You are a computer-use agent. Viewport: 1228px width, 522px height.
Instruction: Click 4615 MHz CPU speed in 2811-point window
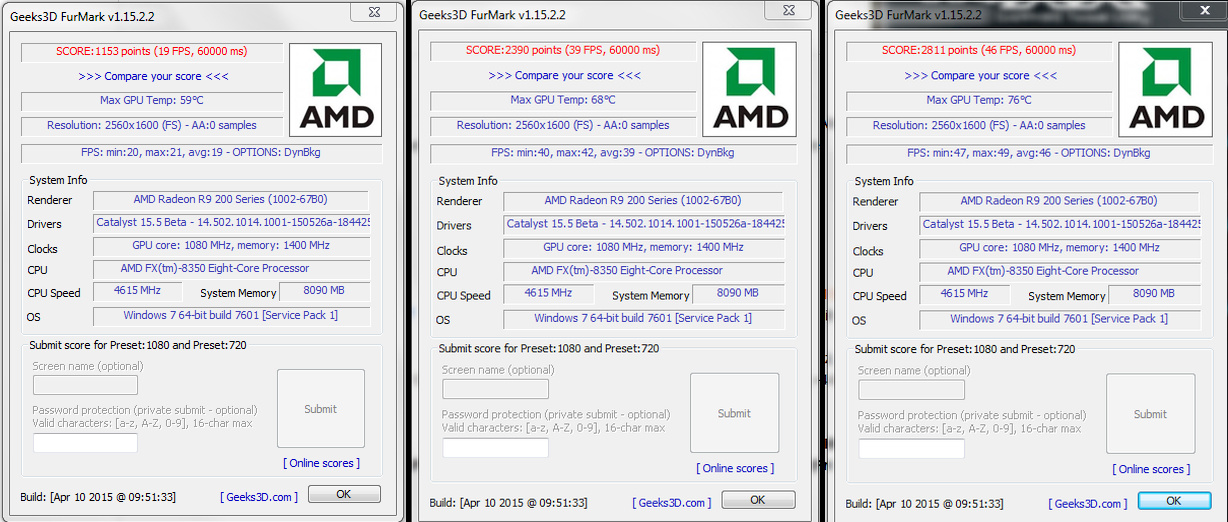[x=964, y=294]
